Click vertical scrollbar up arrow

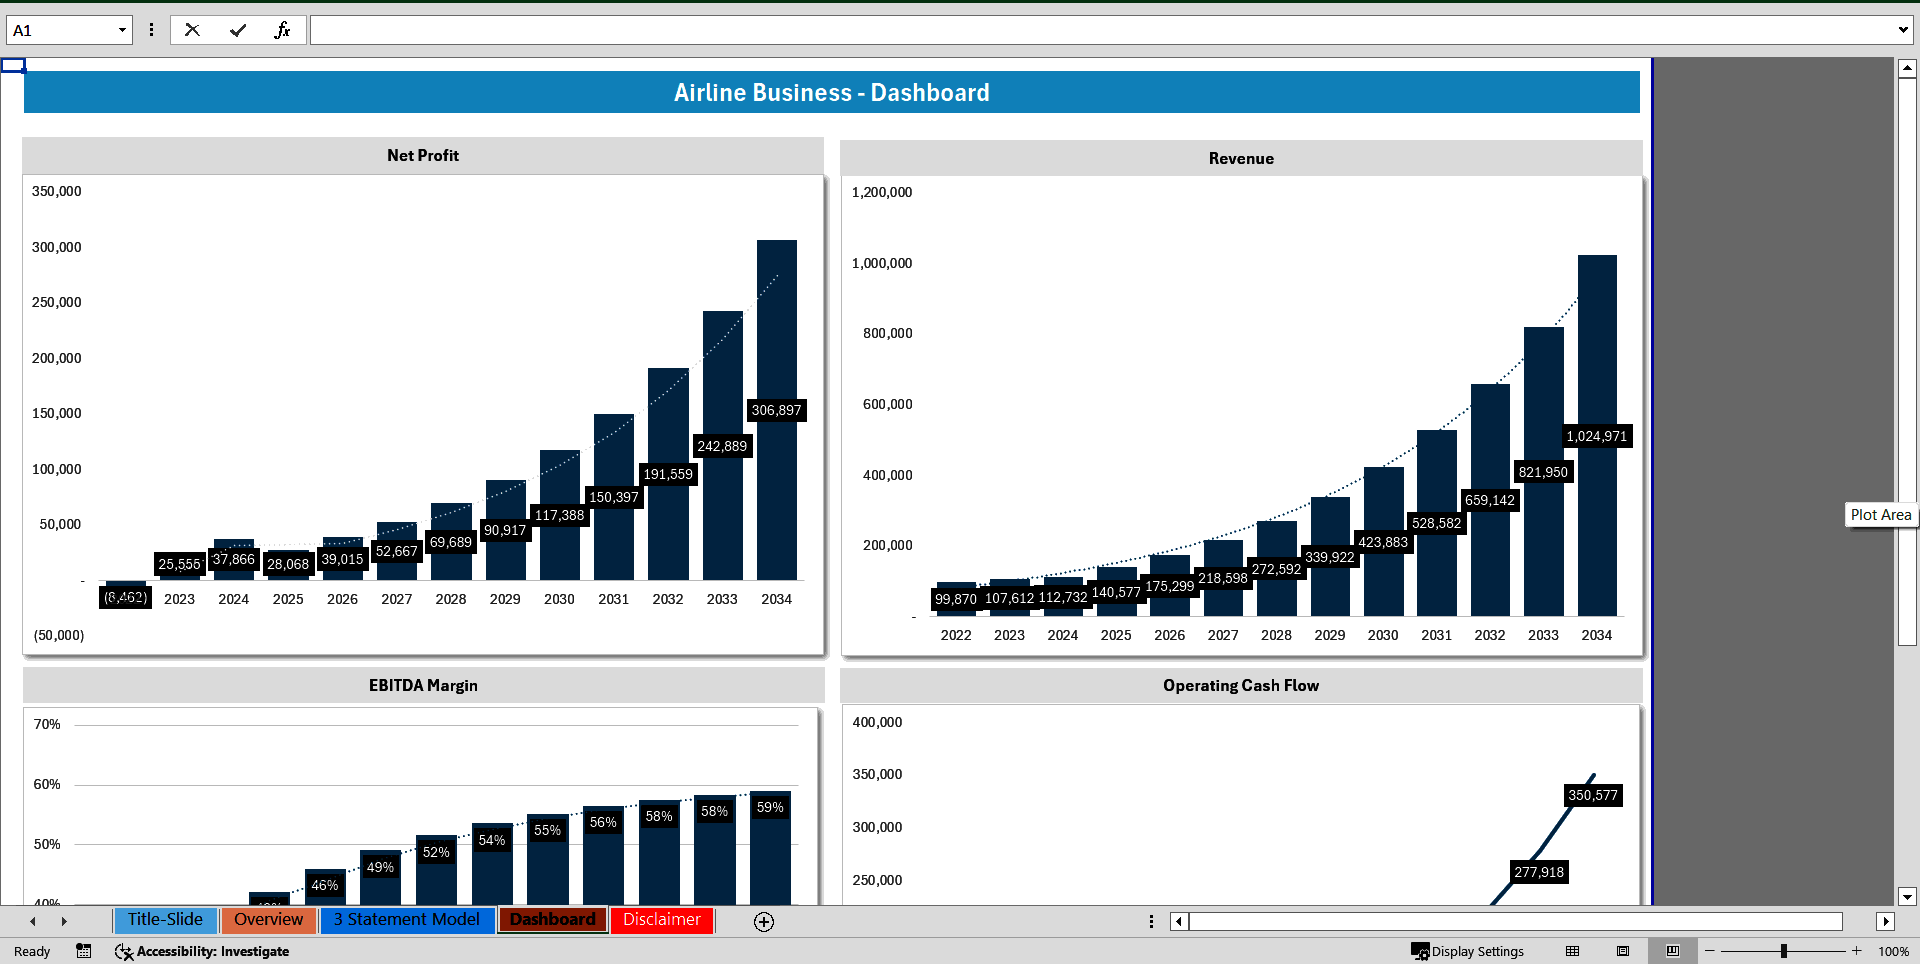click(1907, 69)
